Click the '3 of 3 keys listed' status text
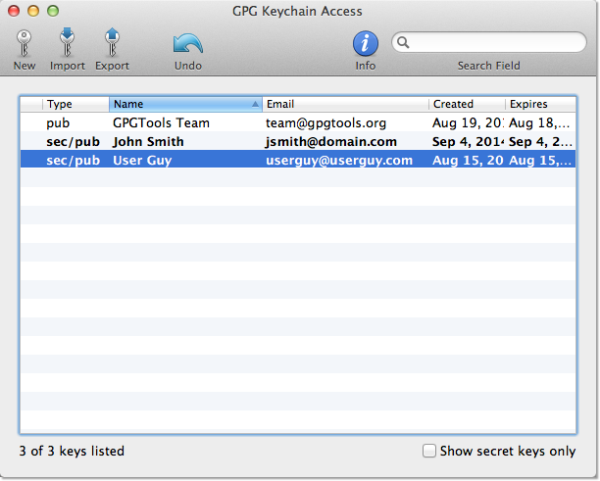The image size is (600, 481). coord(72,451)
